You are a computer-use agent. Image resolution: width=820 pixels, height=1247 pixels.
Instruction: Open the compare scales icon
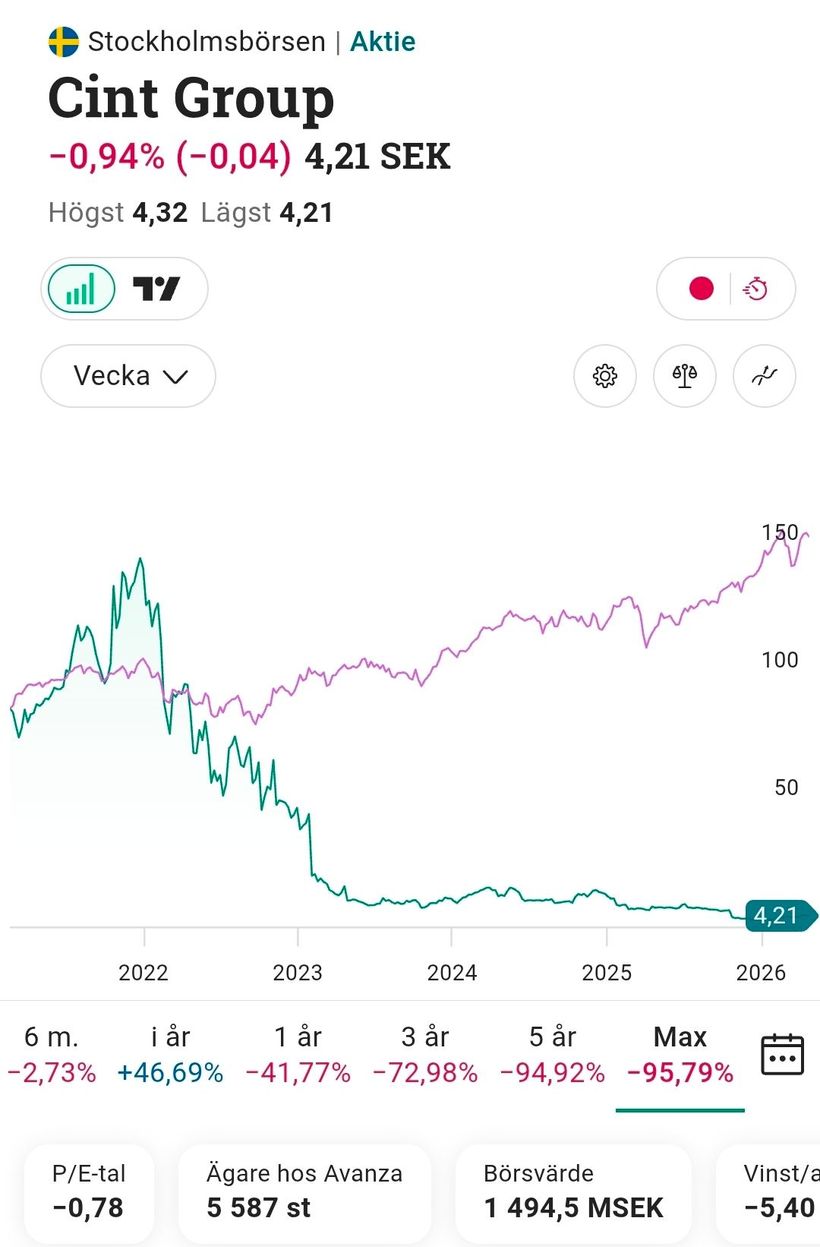684,376
